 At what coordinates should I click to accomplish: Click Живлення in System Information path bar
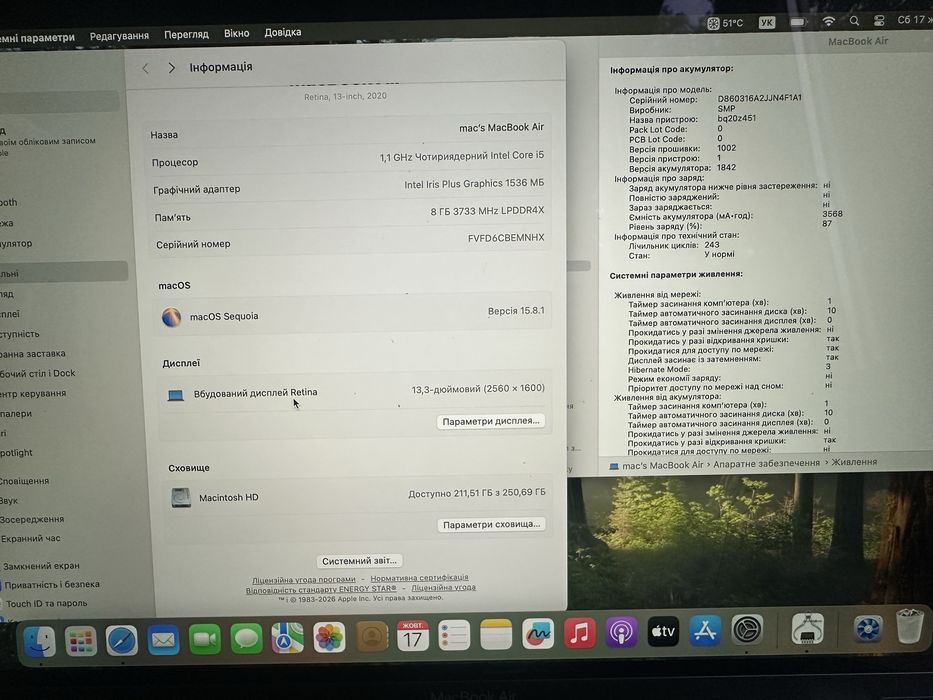click(854, 462)
